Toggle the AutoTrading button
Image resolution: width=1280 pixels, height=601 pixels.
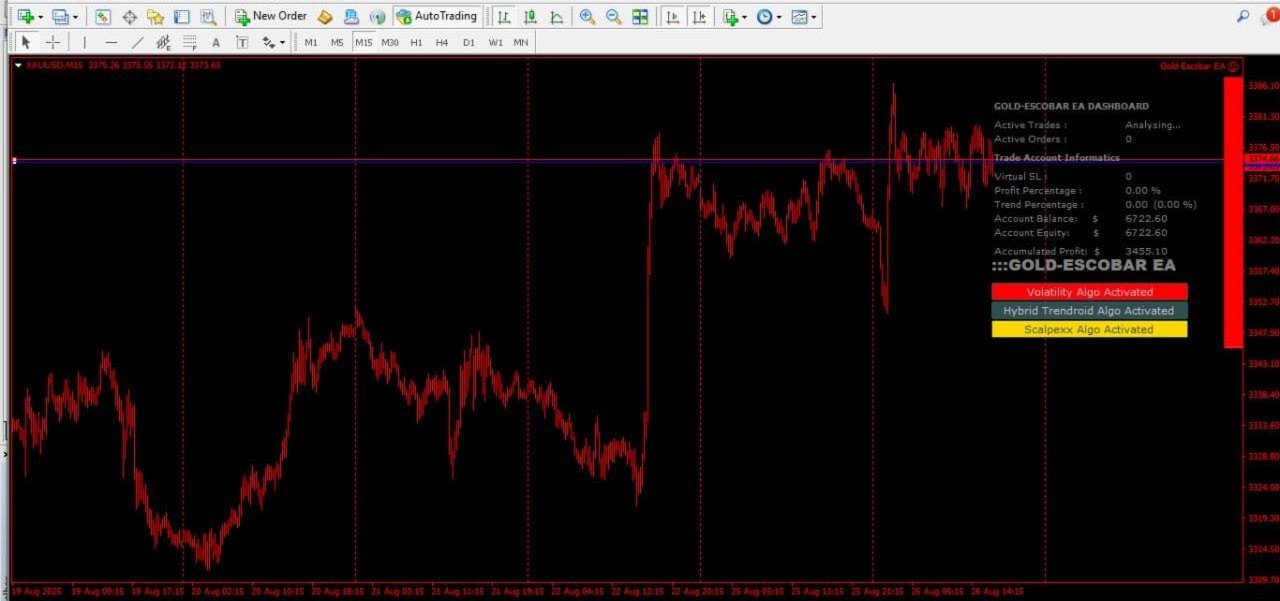(x=437, y=17)
